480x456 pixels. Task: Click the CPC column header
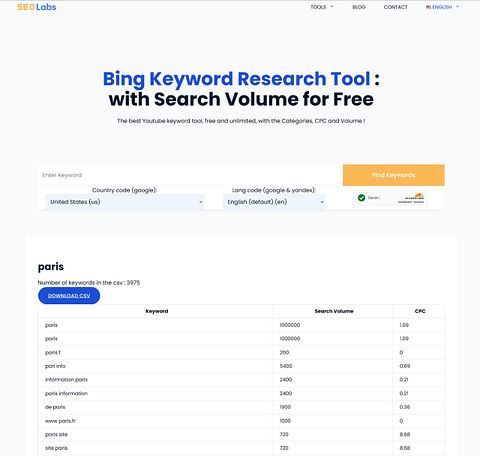(x=420, y=311)
